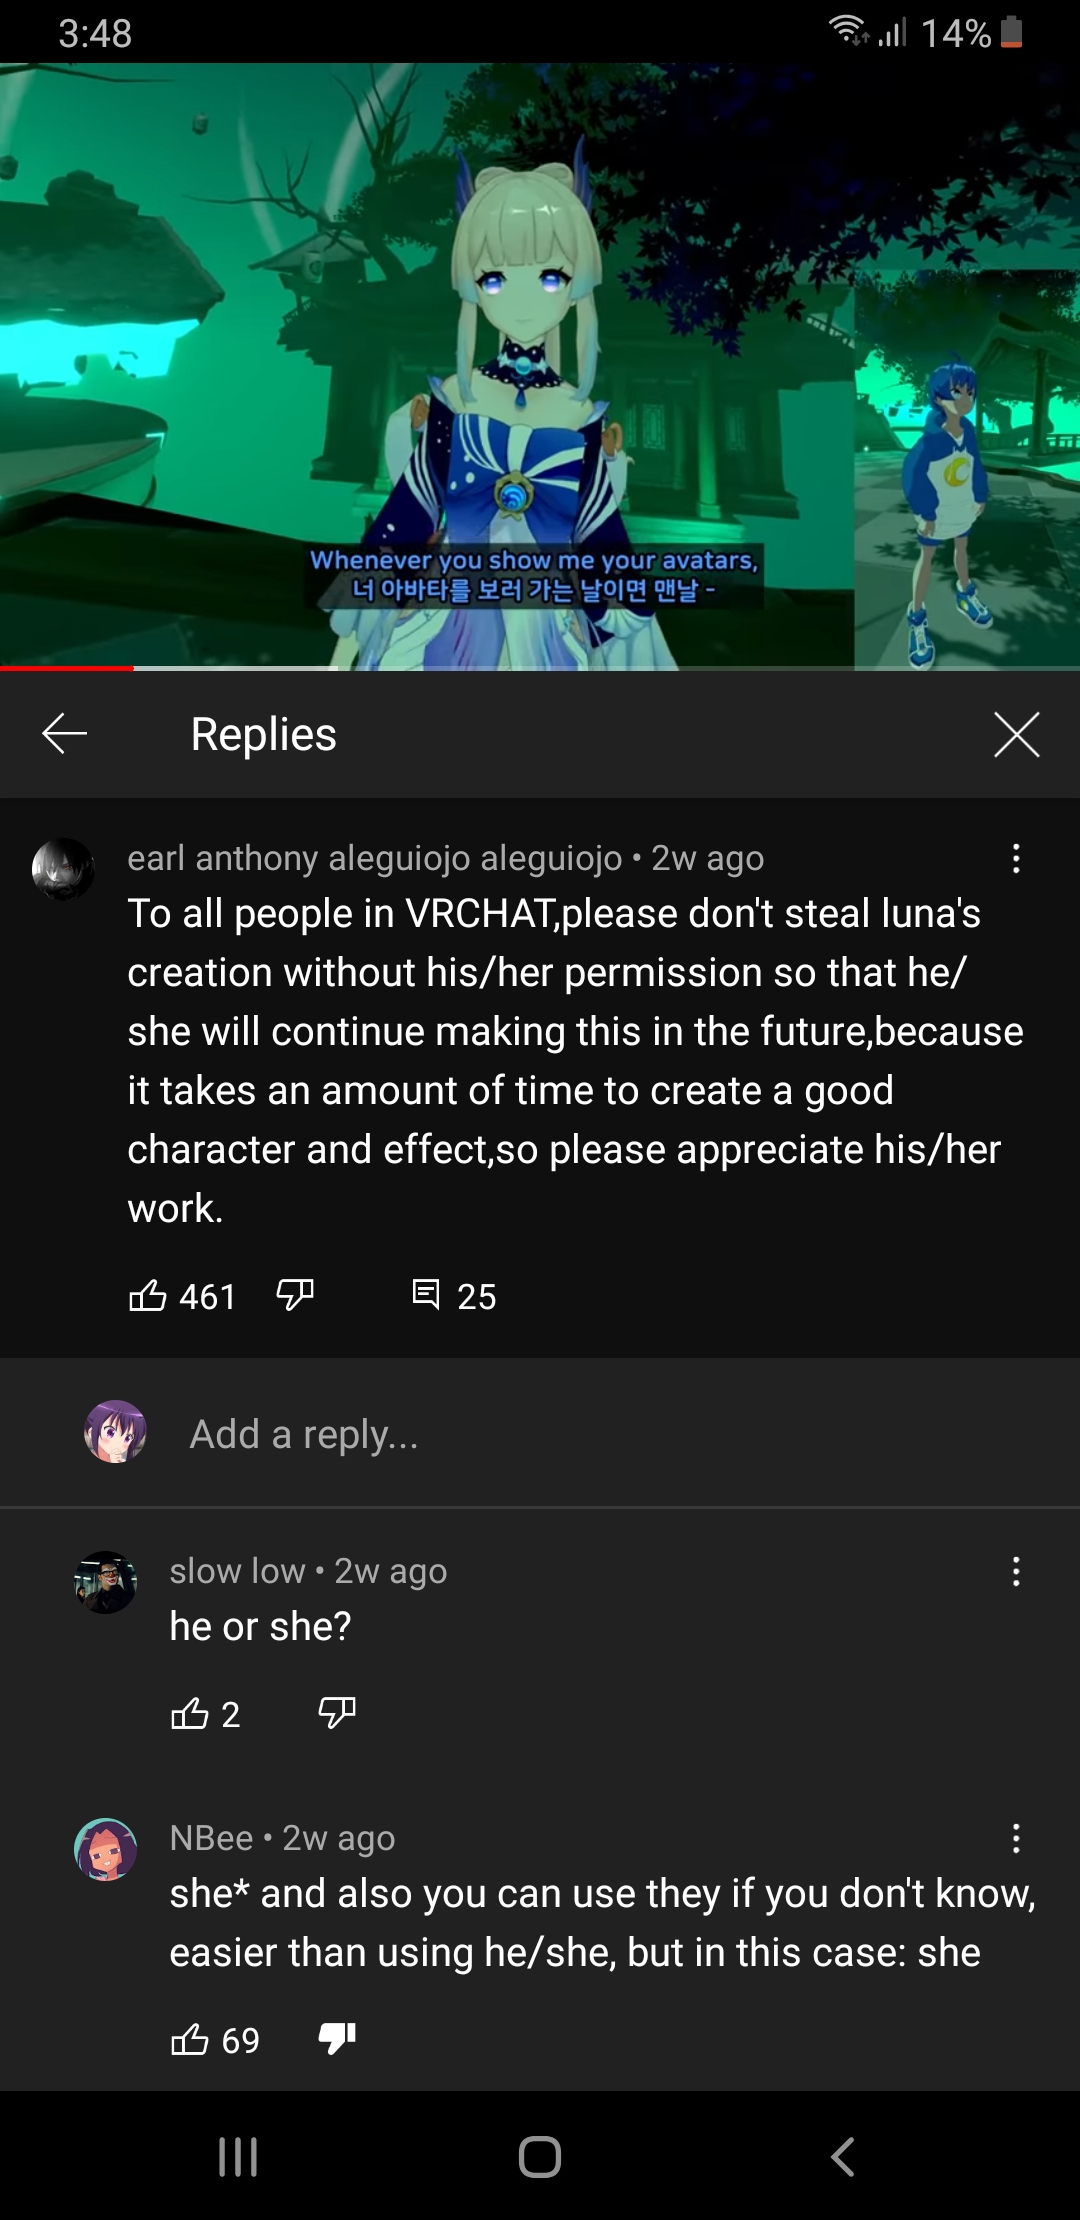Close the Replies panel
Viewport: 1080px width, 2220px height.
point(1017,734)
